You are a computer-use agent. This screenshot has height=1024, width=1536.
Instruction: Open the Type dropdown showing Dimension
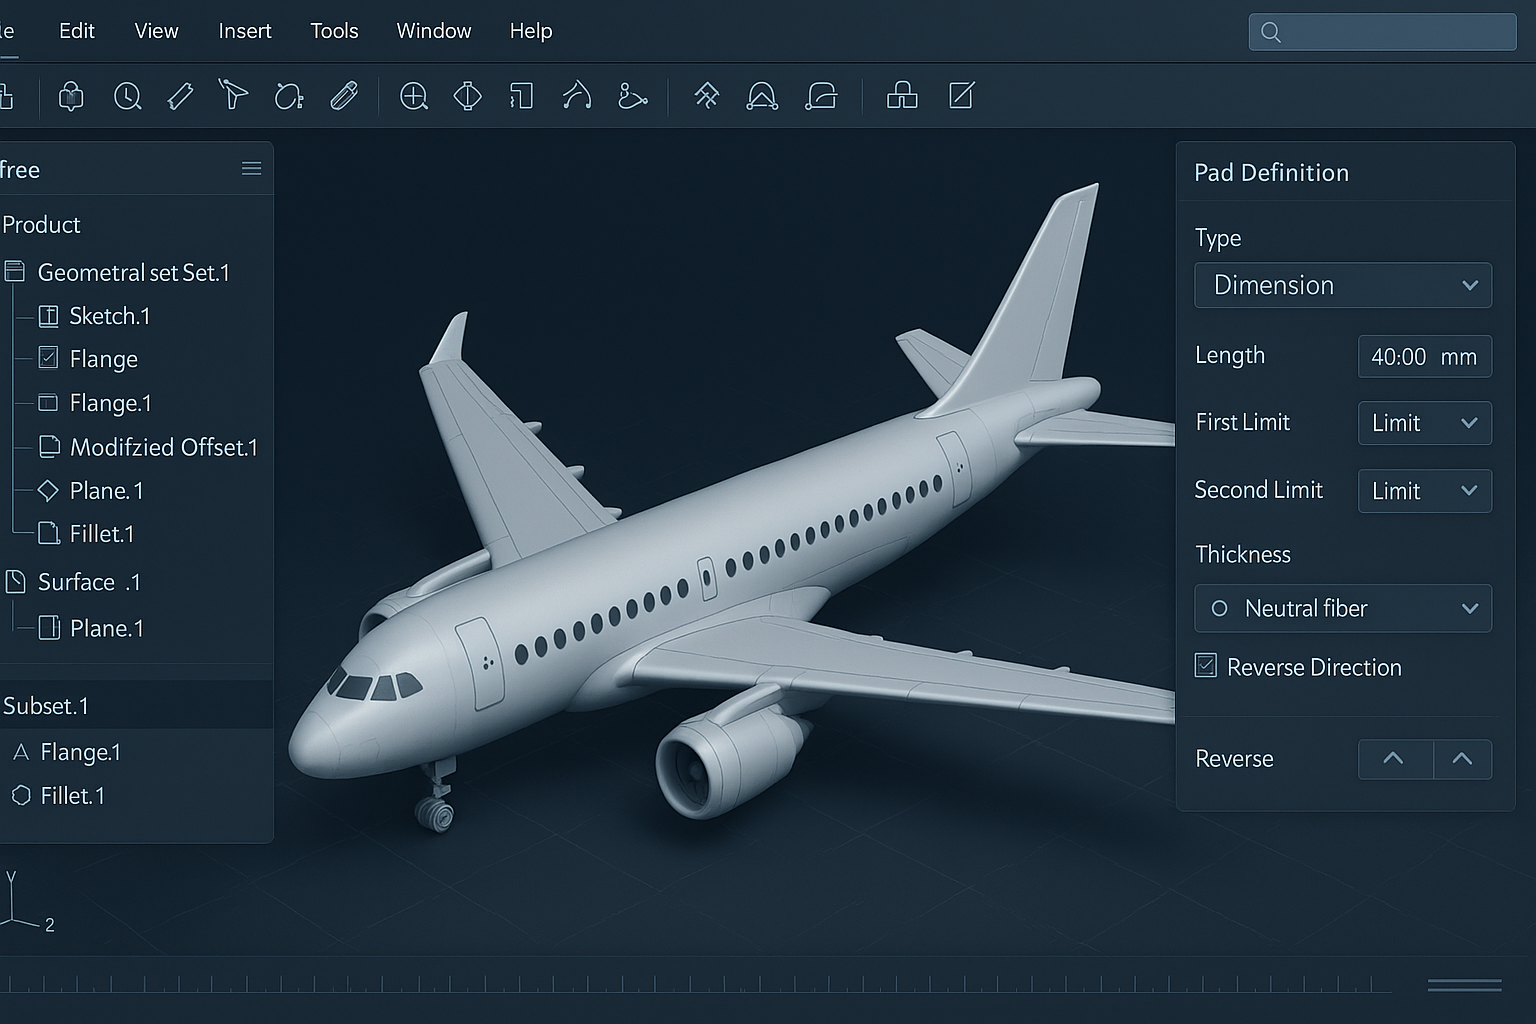click(1342, 285)
